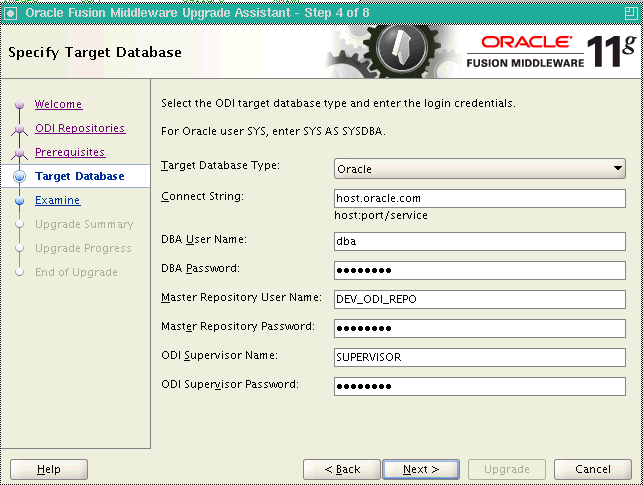Focus the DBA User Name field
643x485 pixels.
click(x=480, y=240)
